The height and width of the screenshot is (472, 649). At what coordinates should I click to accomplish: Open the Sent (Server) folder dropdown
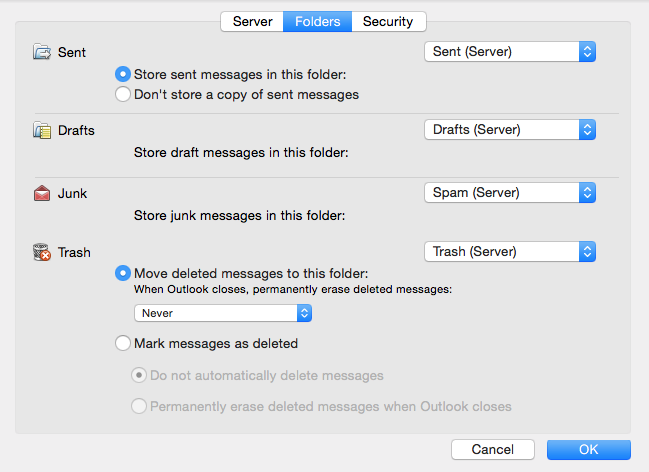coord(509,51)
